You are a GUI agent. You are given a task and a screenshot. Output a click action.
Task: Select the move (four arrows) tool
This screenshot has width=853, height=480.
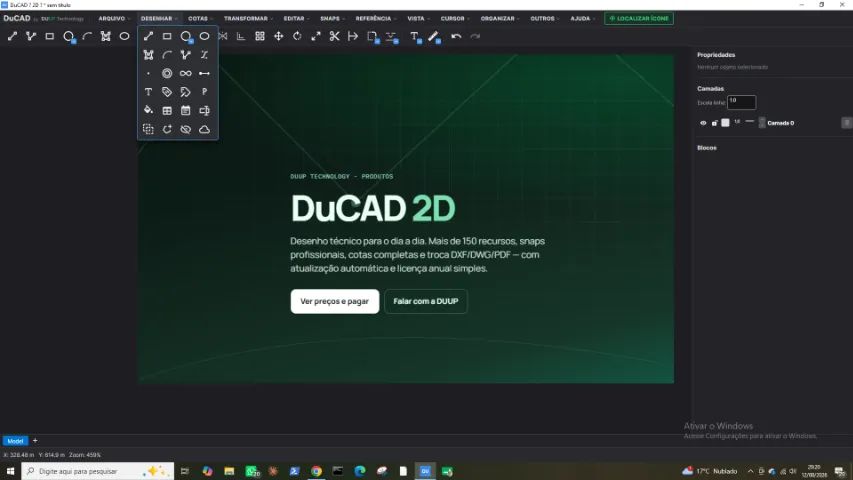pos(279,36)
